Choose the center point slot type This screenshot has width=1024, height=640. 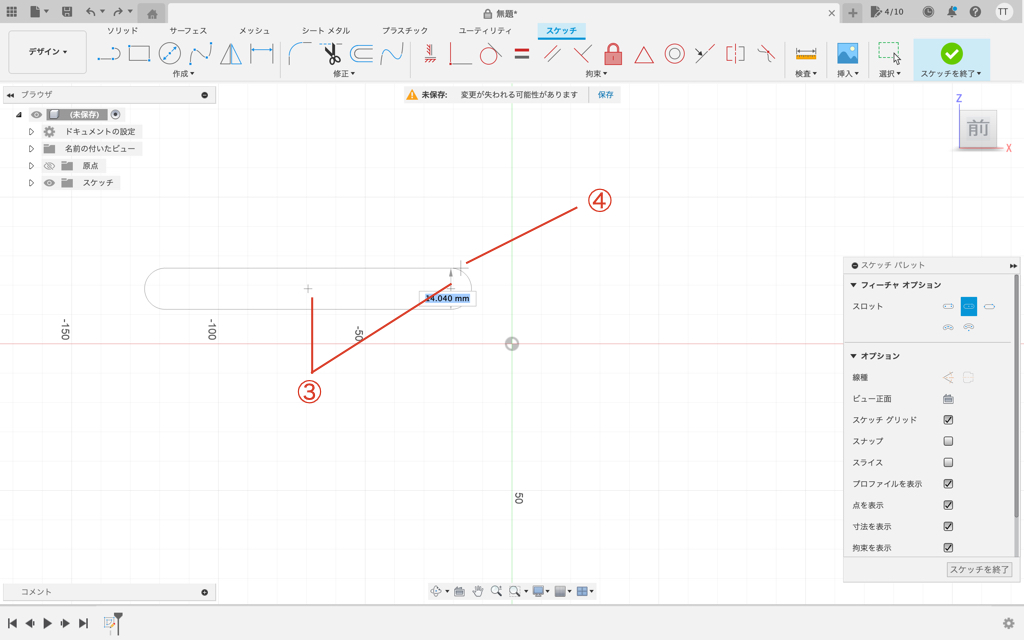[989, 306]
